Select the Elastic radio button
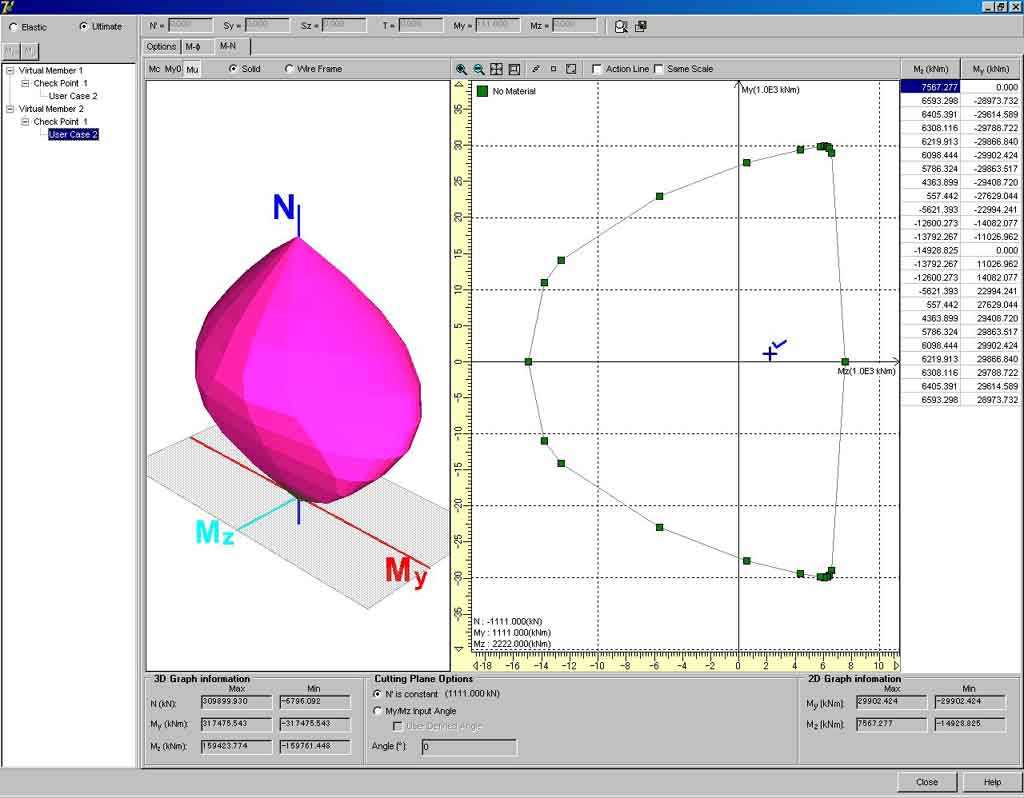This screenshot has height=798, width=1024. [13, 27]
